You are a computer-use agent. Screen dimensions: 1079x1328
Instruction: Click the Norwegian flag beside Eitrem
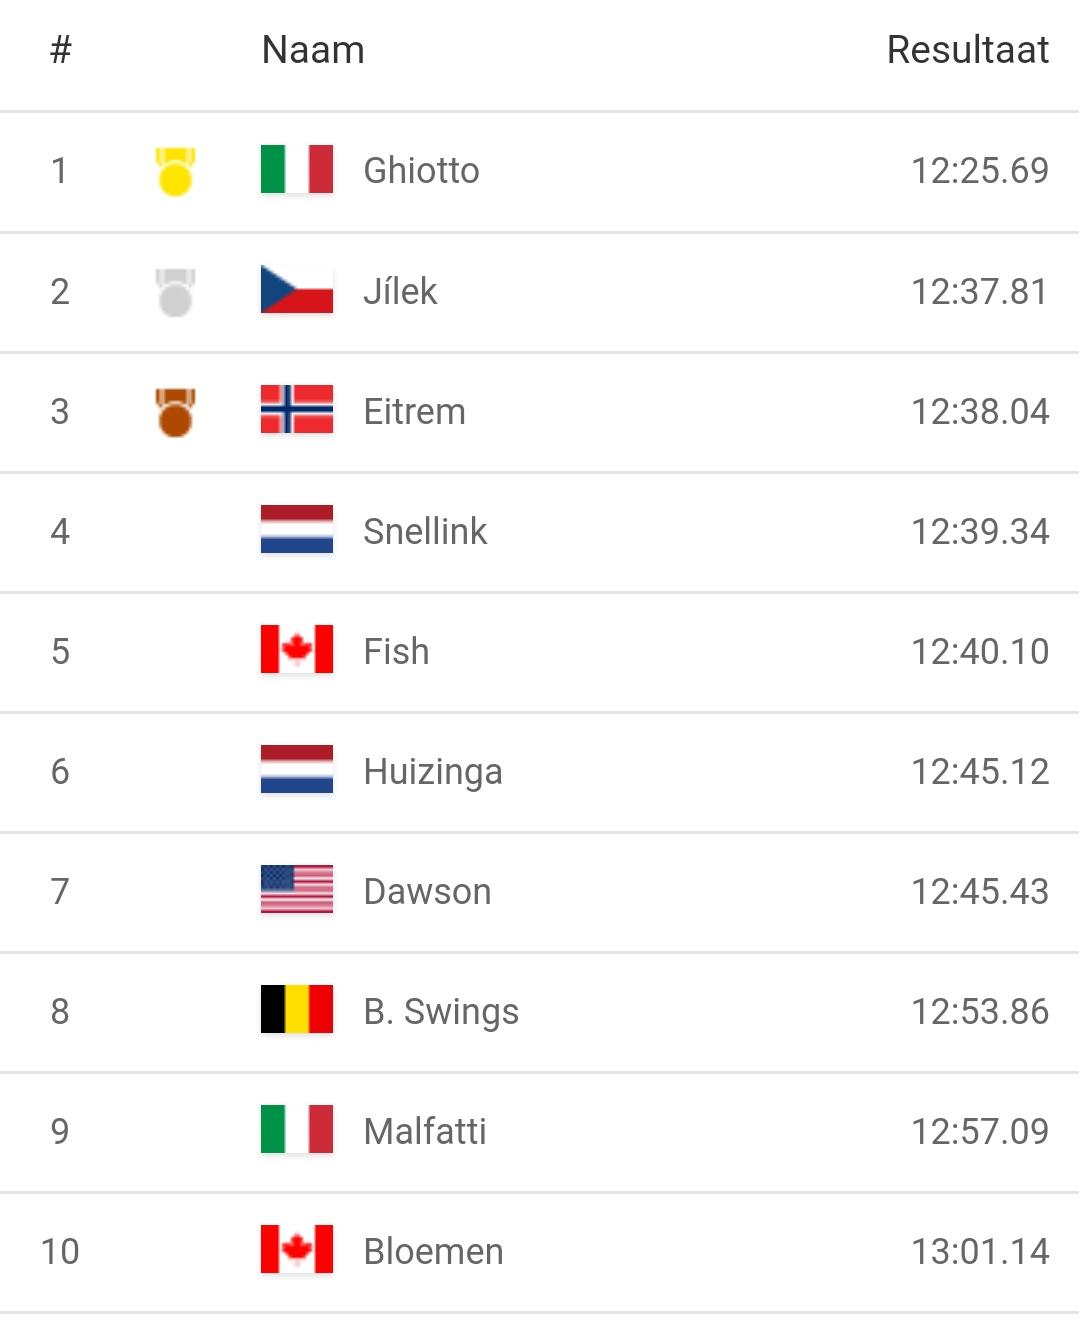tap(296, 410)
